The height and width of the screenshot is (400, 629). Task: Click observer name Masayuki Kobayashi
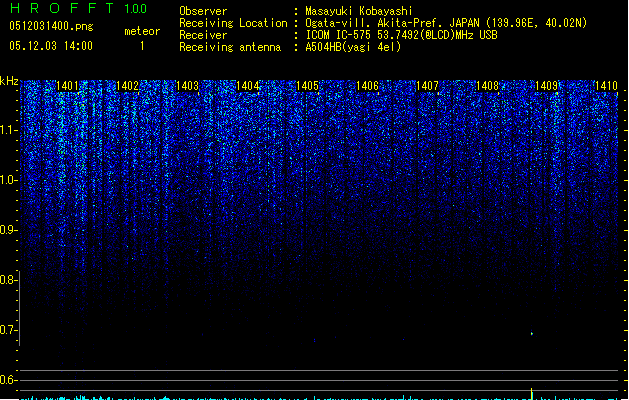click(x=359, y=11)
